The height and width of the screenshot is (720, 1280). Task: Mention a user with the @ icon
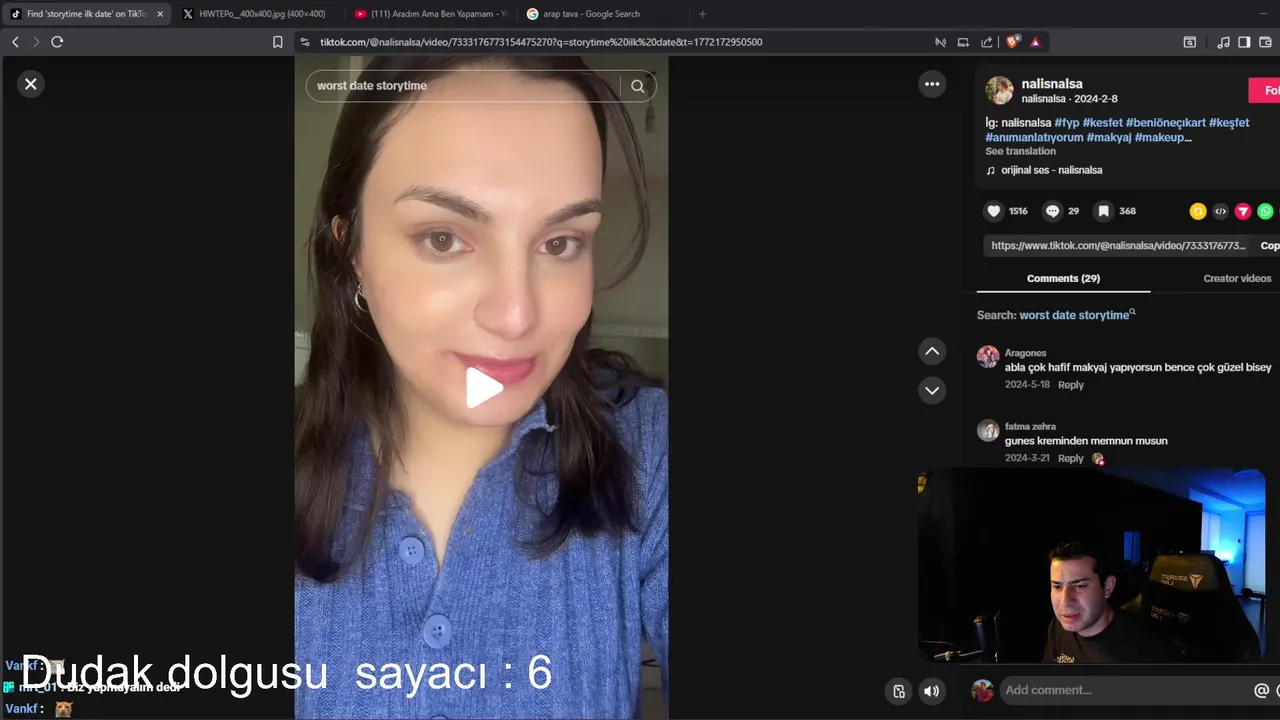1261,690
